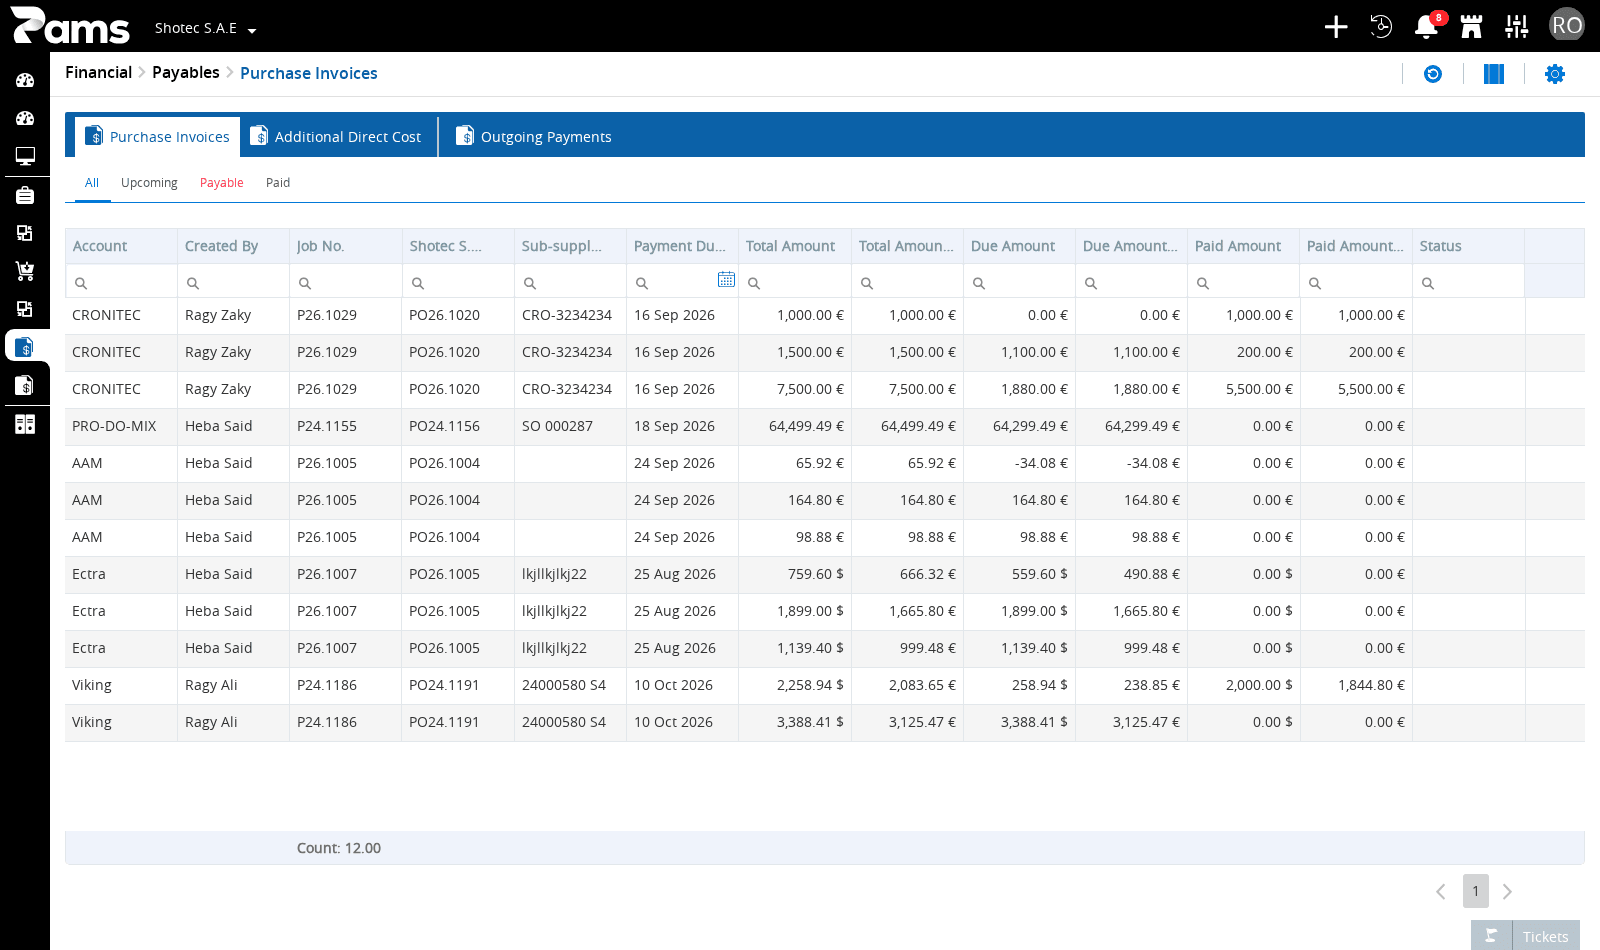This screenshot has height=950, width=1600.
Task: Select the All filter tab
Action: point(92,183)
